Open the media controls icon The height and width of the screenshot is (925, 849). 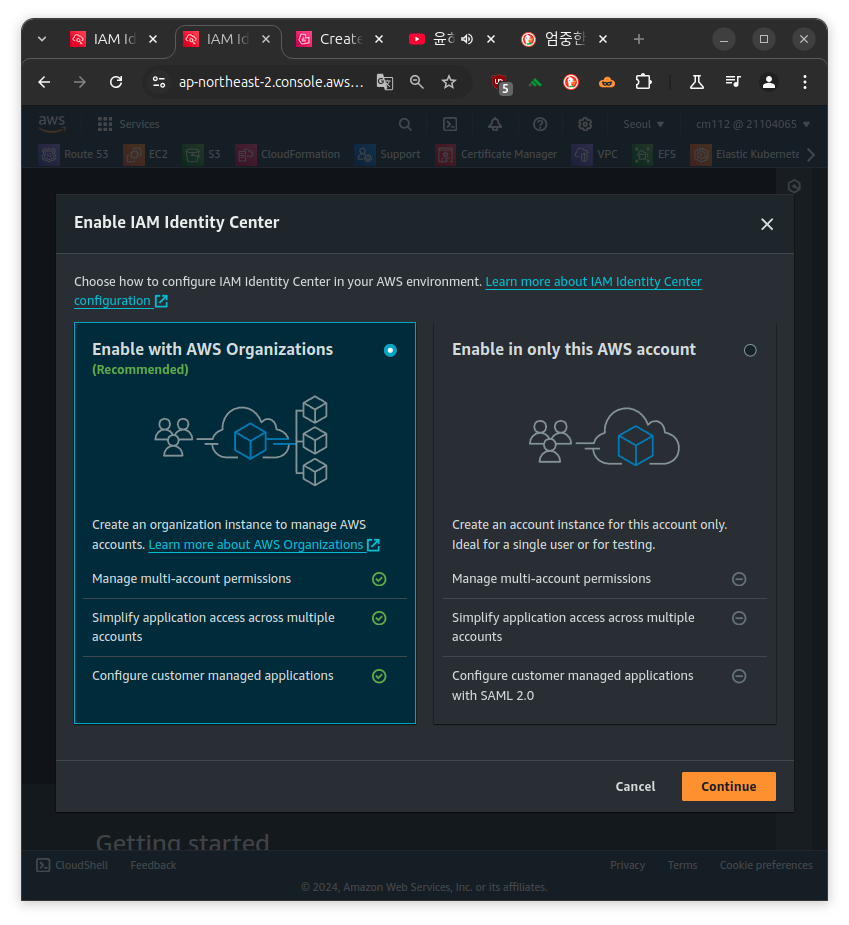click(x=733, y=82)
